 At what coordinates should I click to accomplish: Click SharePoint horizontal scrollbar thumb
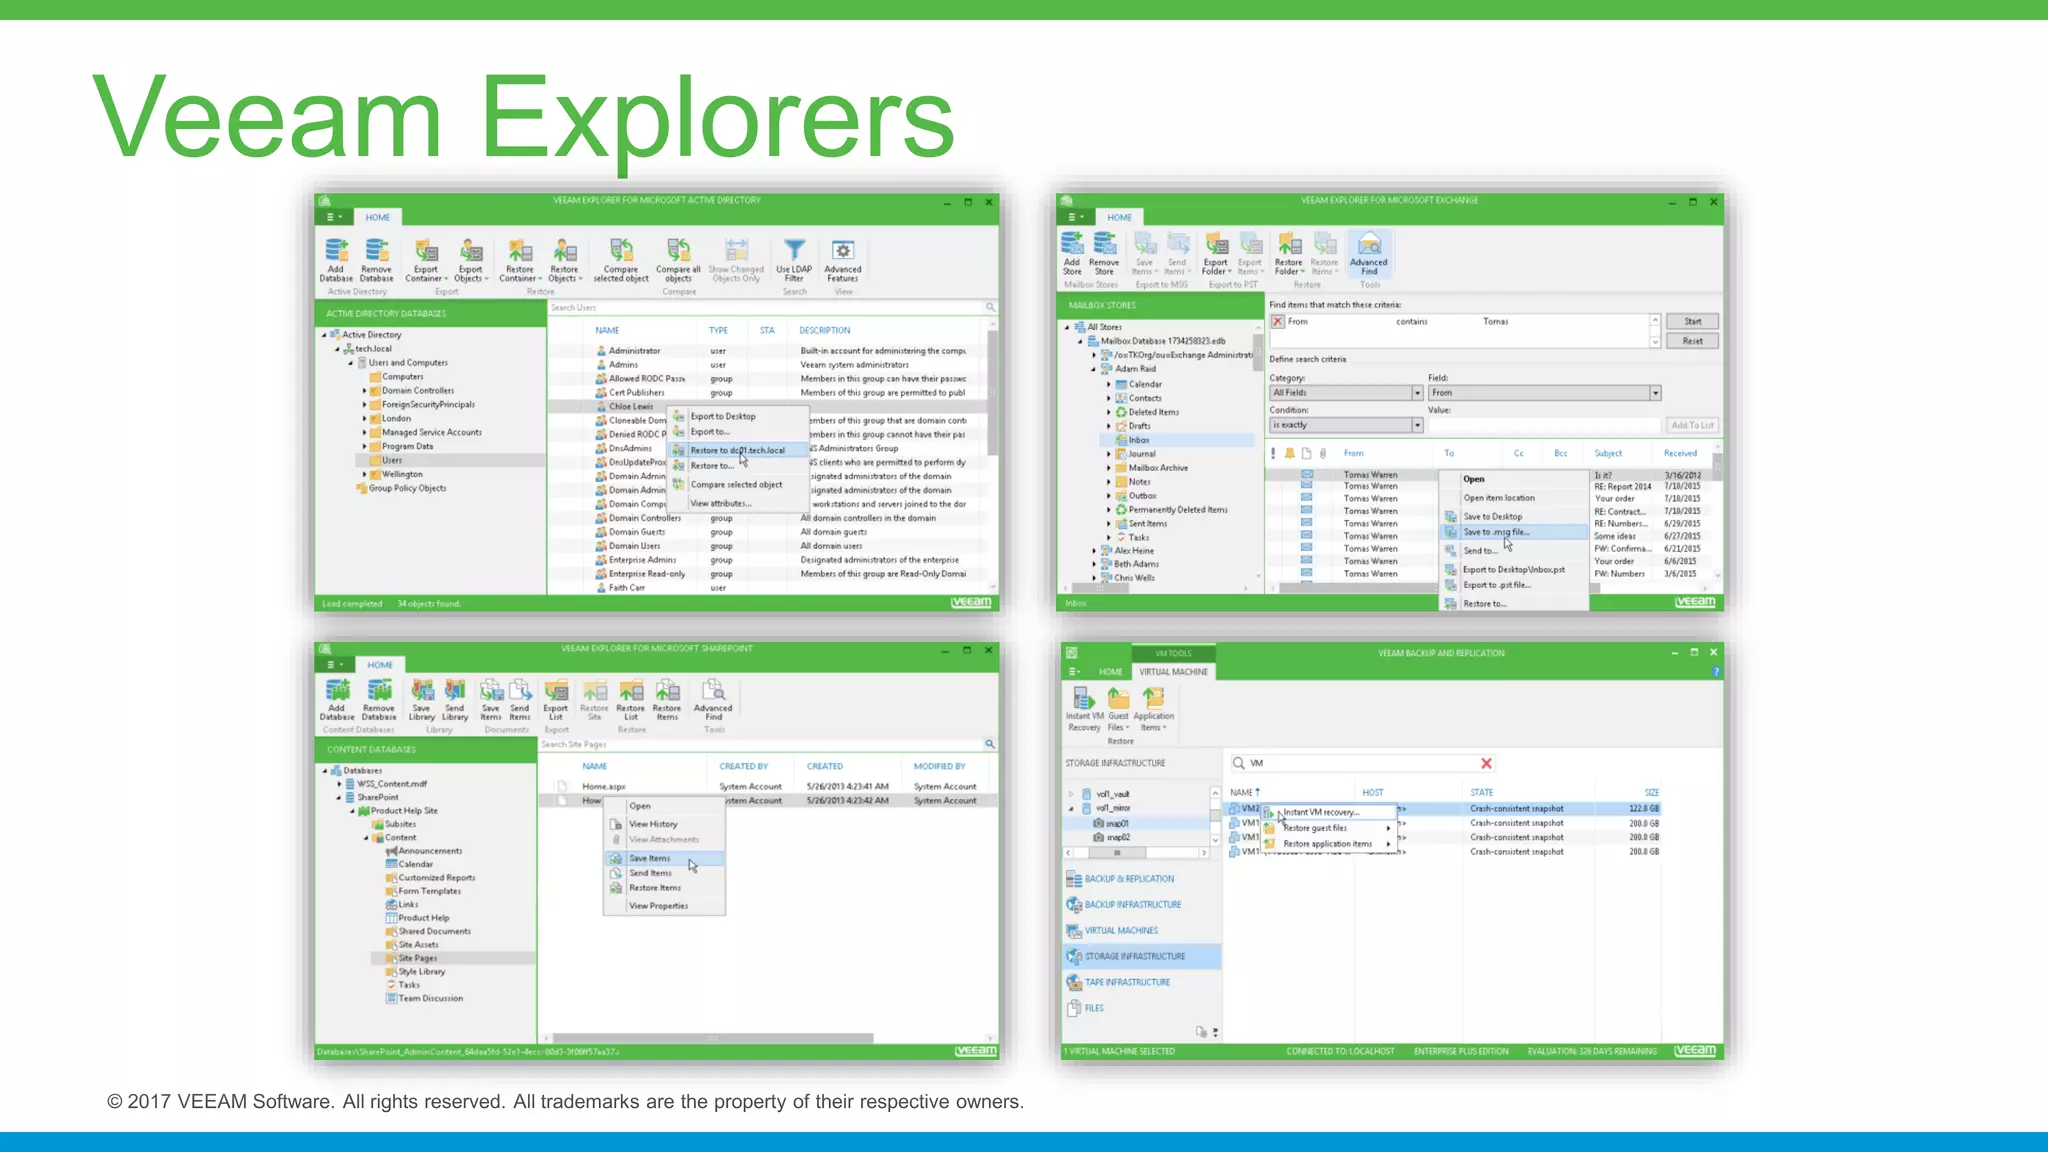tap(712, 1038)
